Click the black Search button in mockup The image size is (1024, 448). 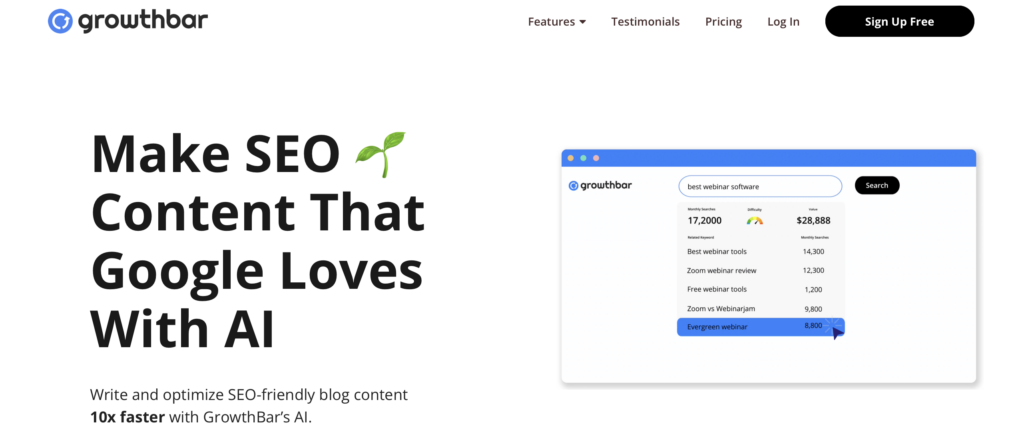click(x=877, y=185)
